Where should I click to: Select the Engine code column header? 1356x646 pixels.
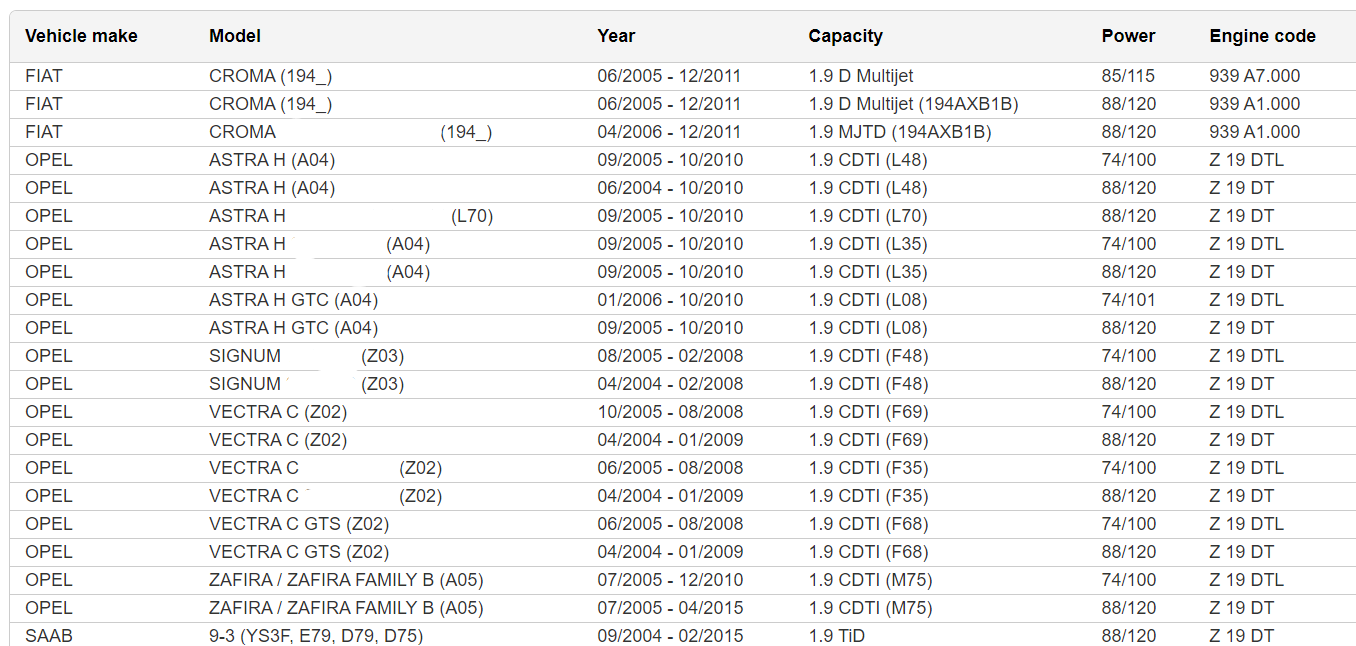[1262, 36]
